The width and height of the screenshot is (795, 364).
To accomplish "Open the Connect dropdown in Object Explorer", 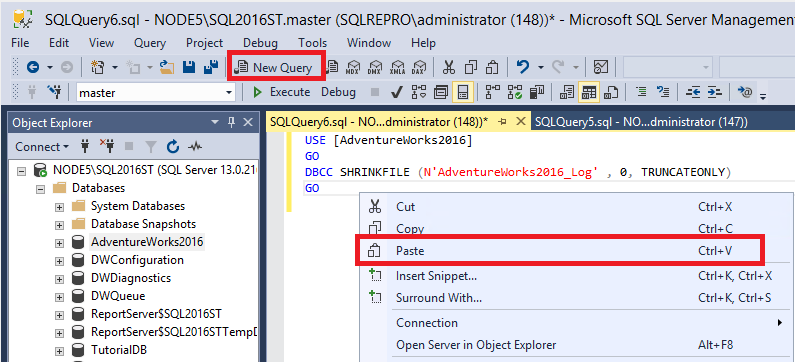I will 43,147.
